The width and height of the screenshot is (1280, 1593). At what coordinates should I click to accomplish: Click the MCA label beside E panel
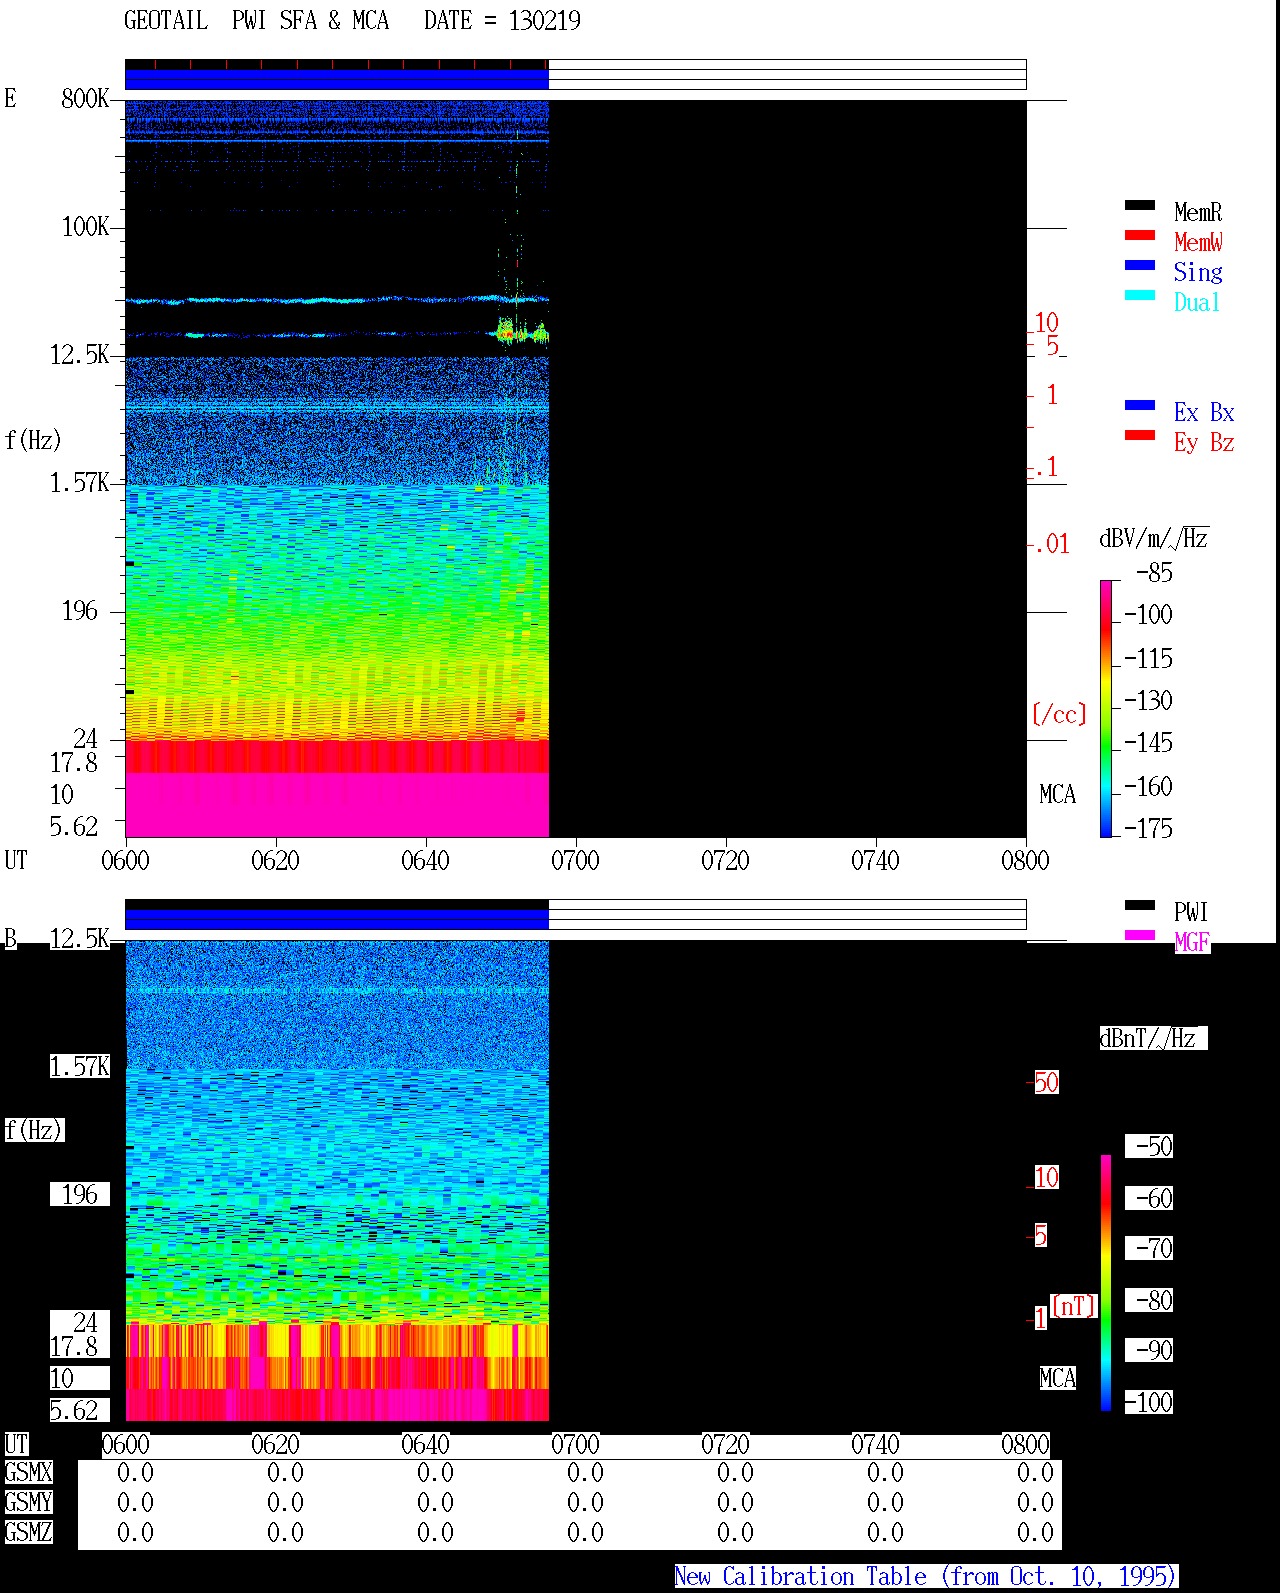point(1057,794)
